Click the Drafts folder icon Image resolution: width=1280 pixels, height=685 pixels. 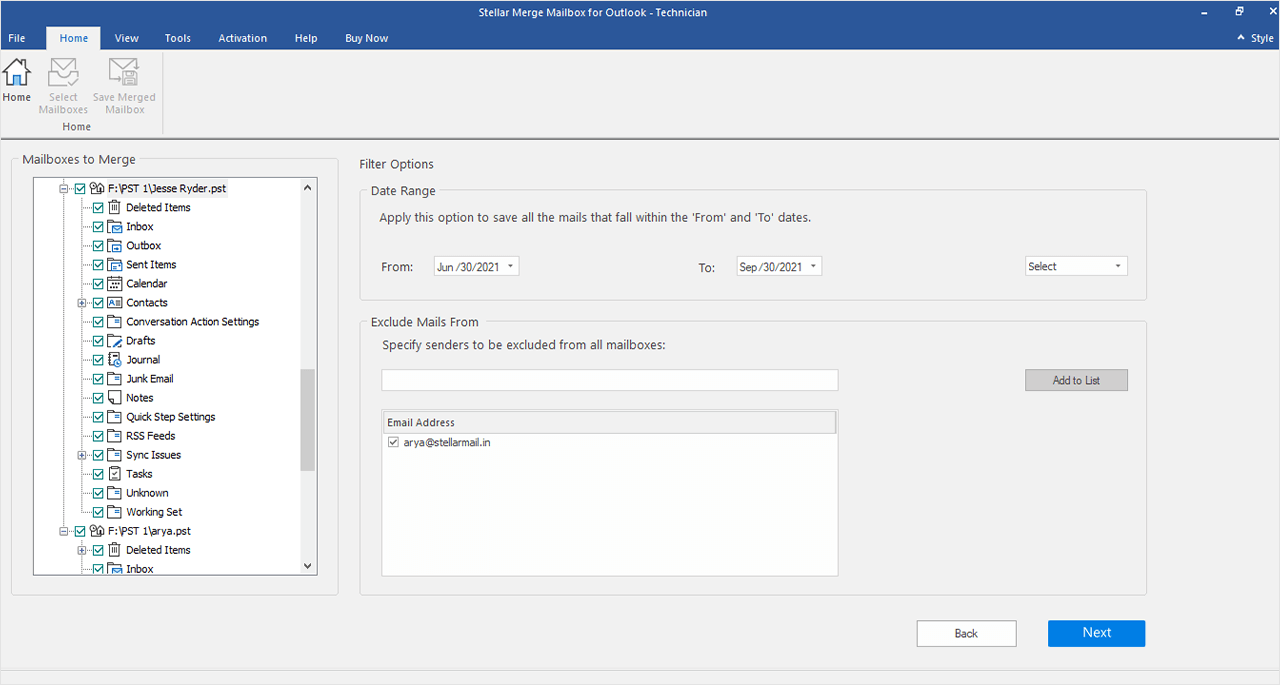click(x=115, y=340)
